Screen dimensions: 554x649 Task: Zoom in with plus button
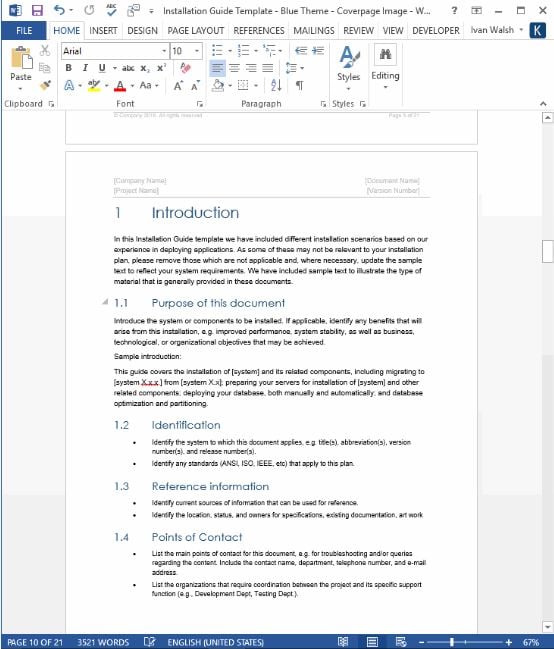click(x=509, y=642)
